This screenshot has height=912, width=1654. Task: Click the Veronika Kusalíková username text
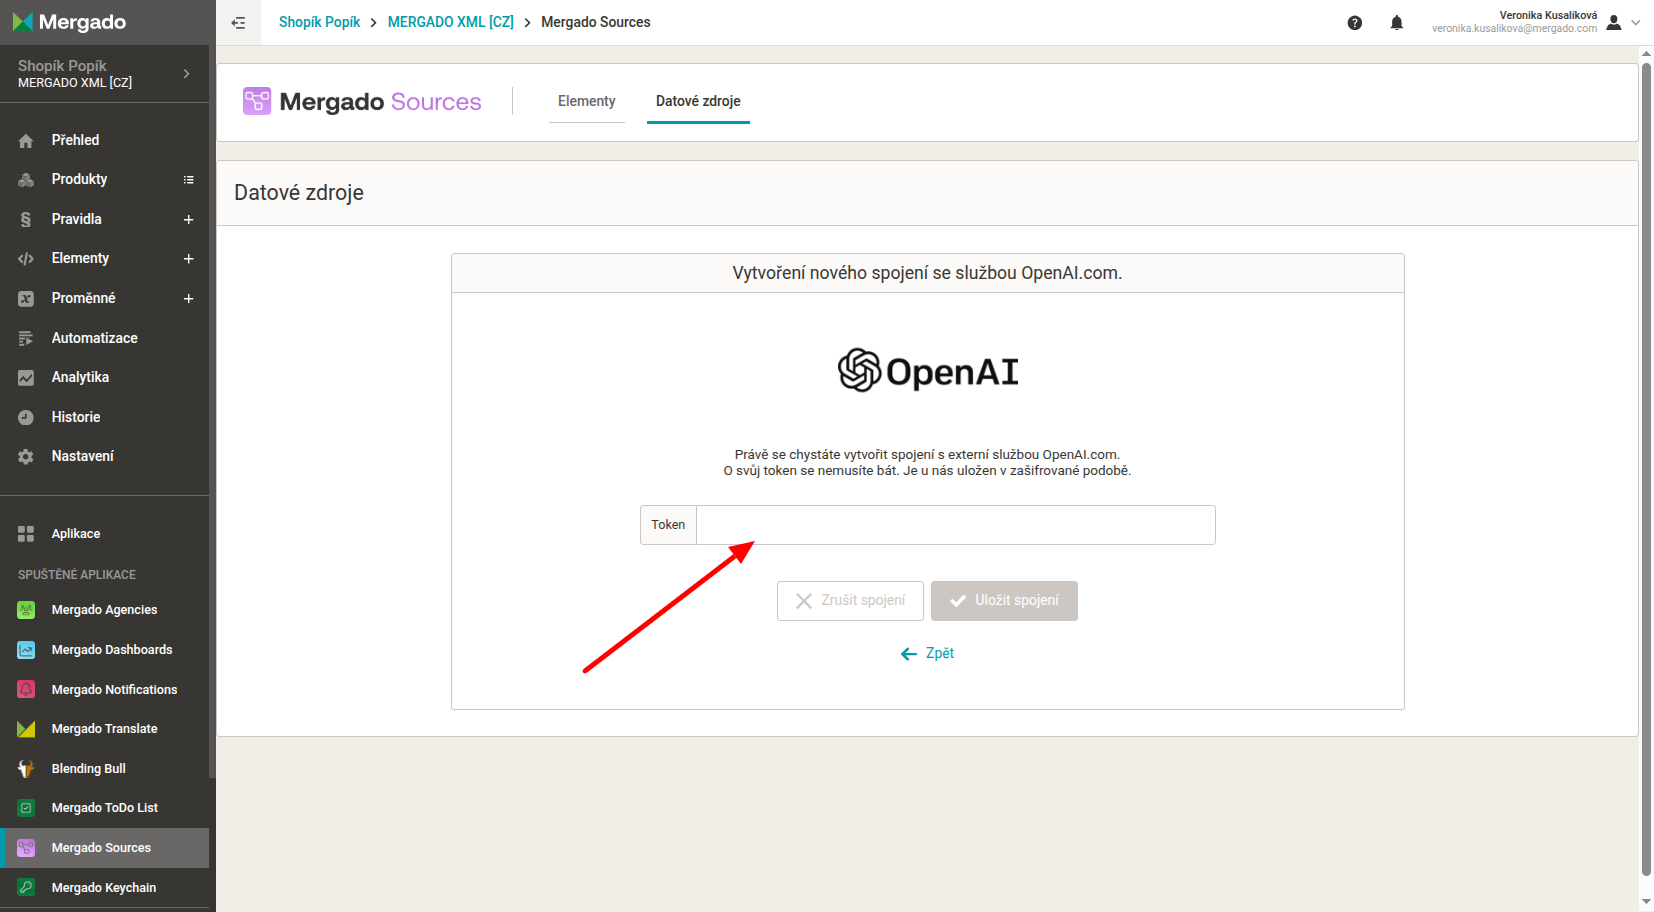pyautogui.click(x=1548, y=15)
